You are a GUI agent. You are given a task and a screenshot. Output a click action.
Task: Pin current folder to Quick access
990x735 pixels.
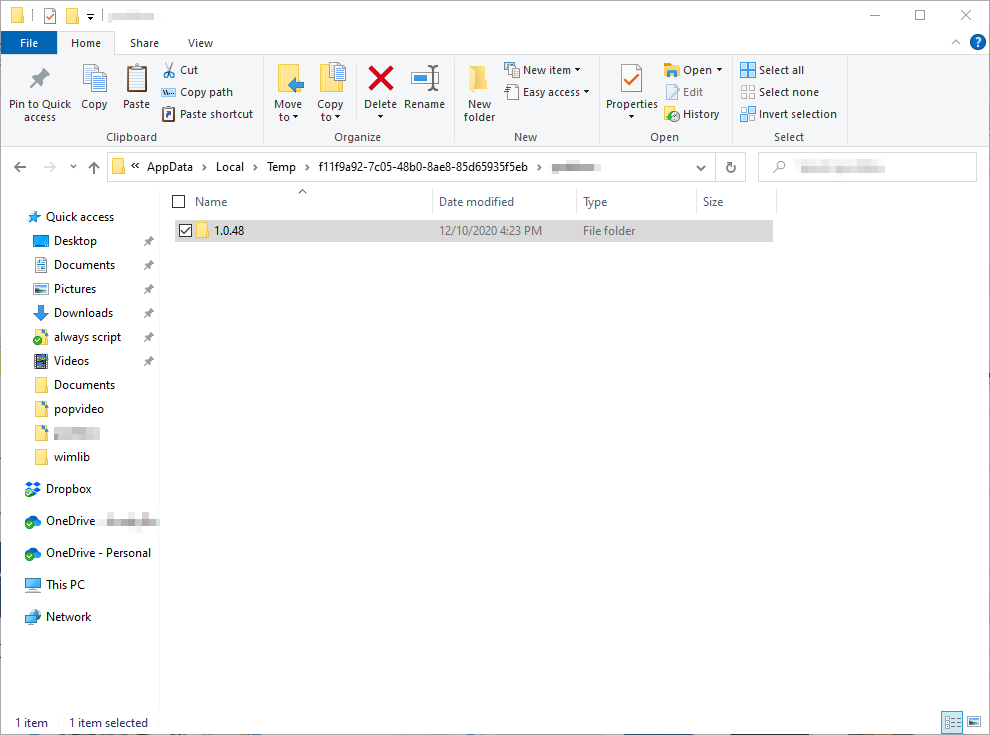coord(39,92)
